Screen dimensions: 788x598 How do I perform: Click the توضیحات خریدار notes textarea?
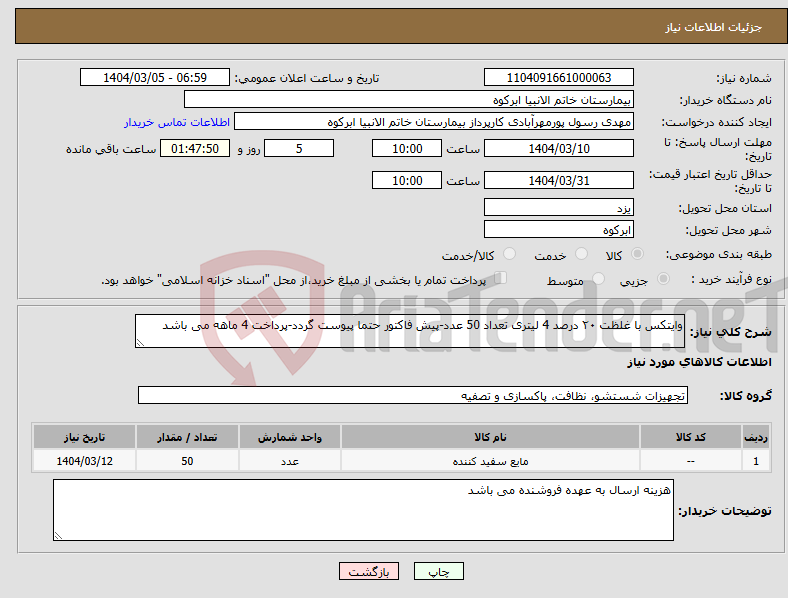pos(363,510)
